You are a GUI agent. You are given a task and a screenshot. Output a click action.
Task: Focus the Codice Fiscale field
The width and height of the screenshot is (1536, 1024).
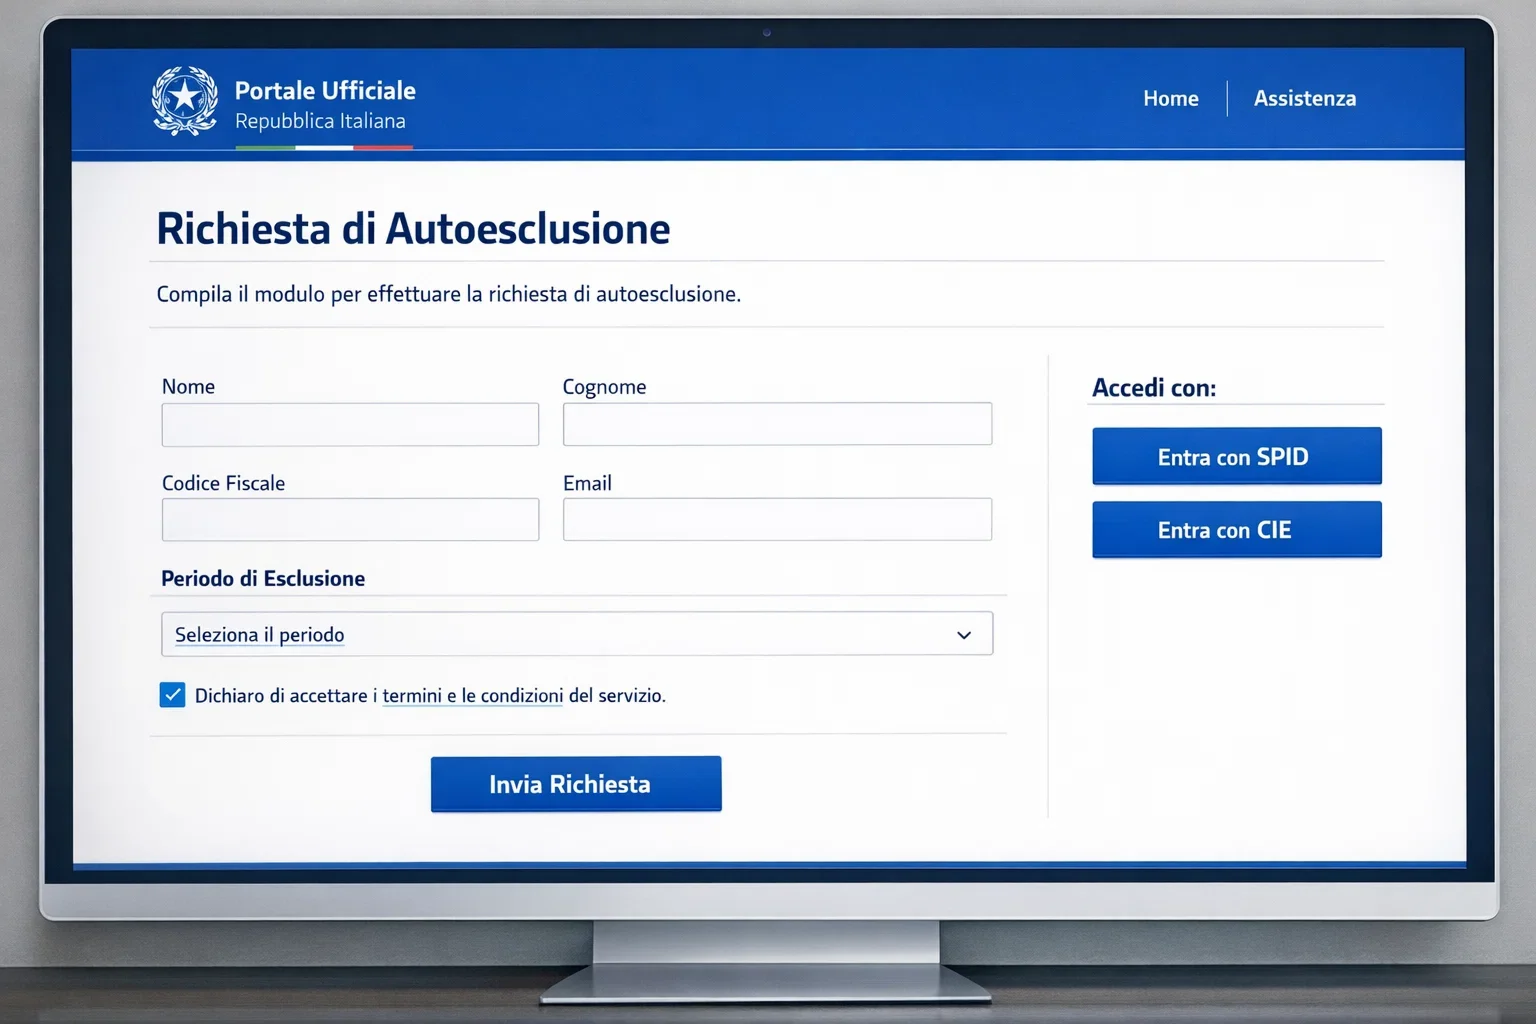pyautogui.click(x=350, y=519)
